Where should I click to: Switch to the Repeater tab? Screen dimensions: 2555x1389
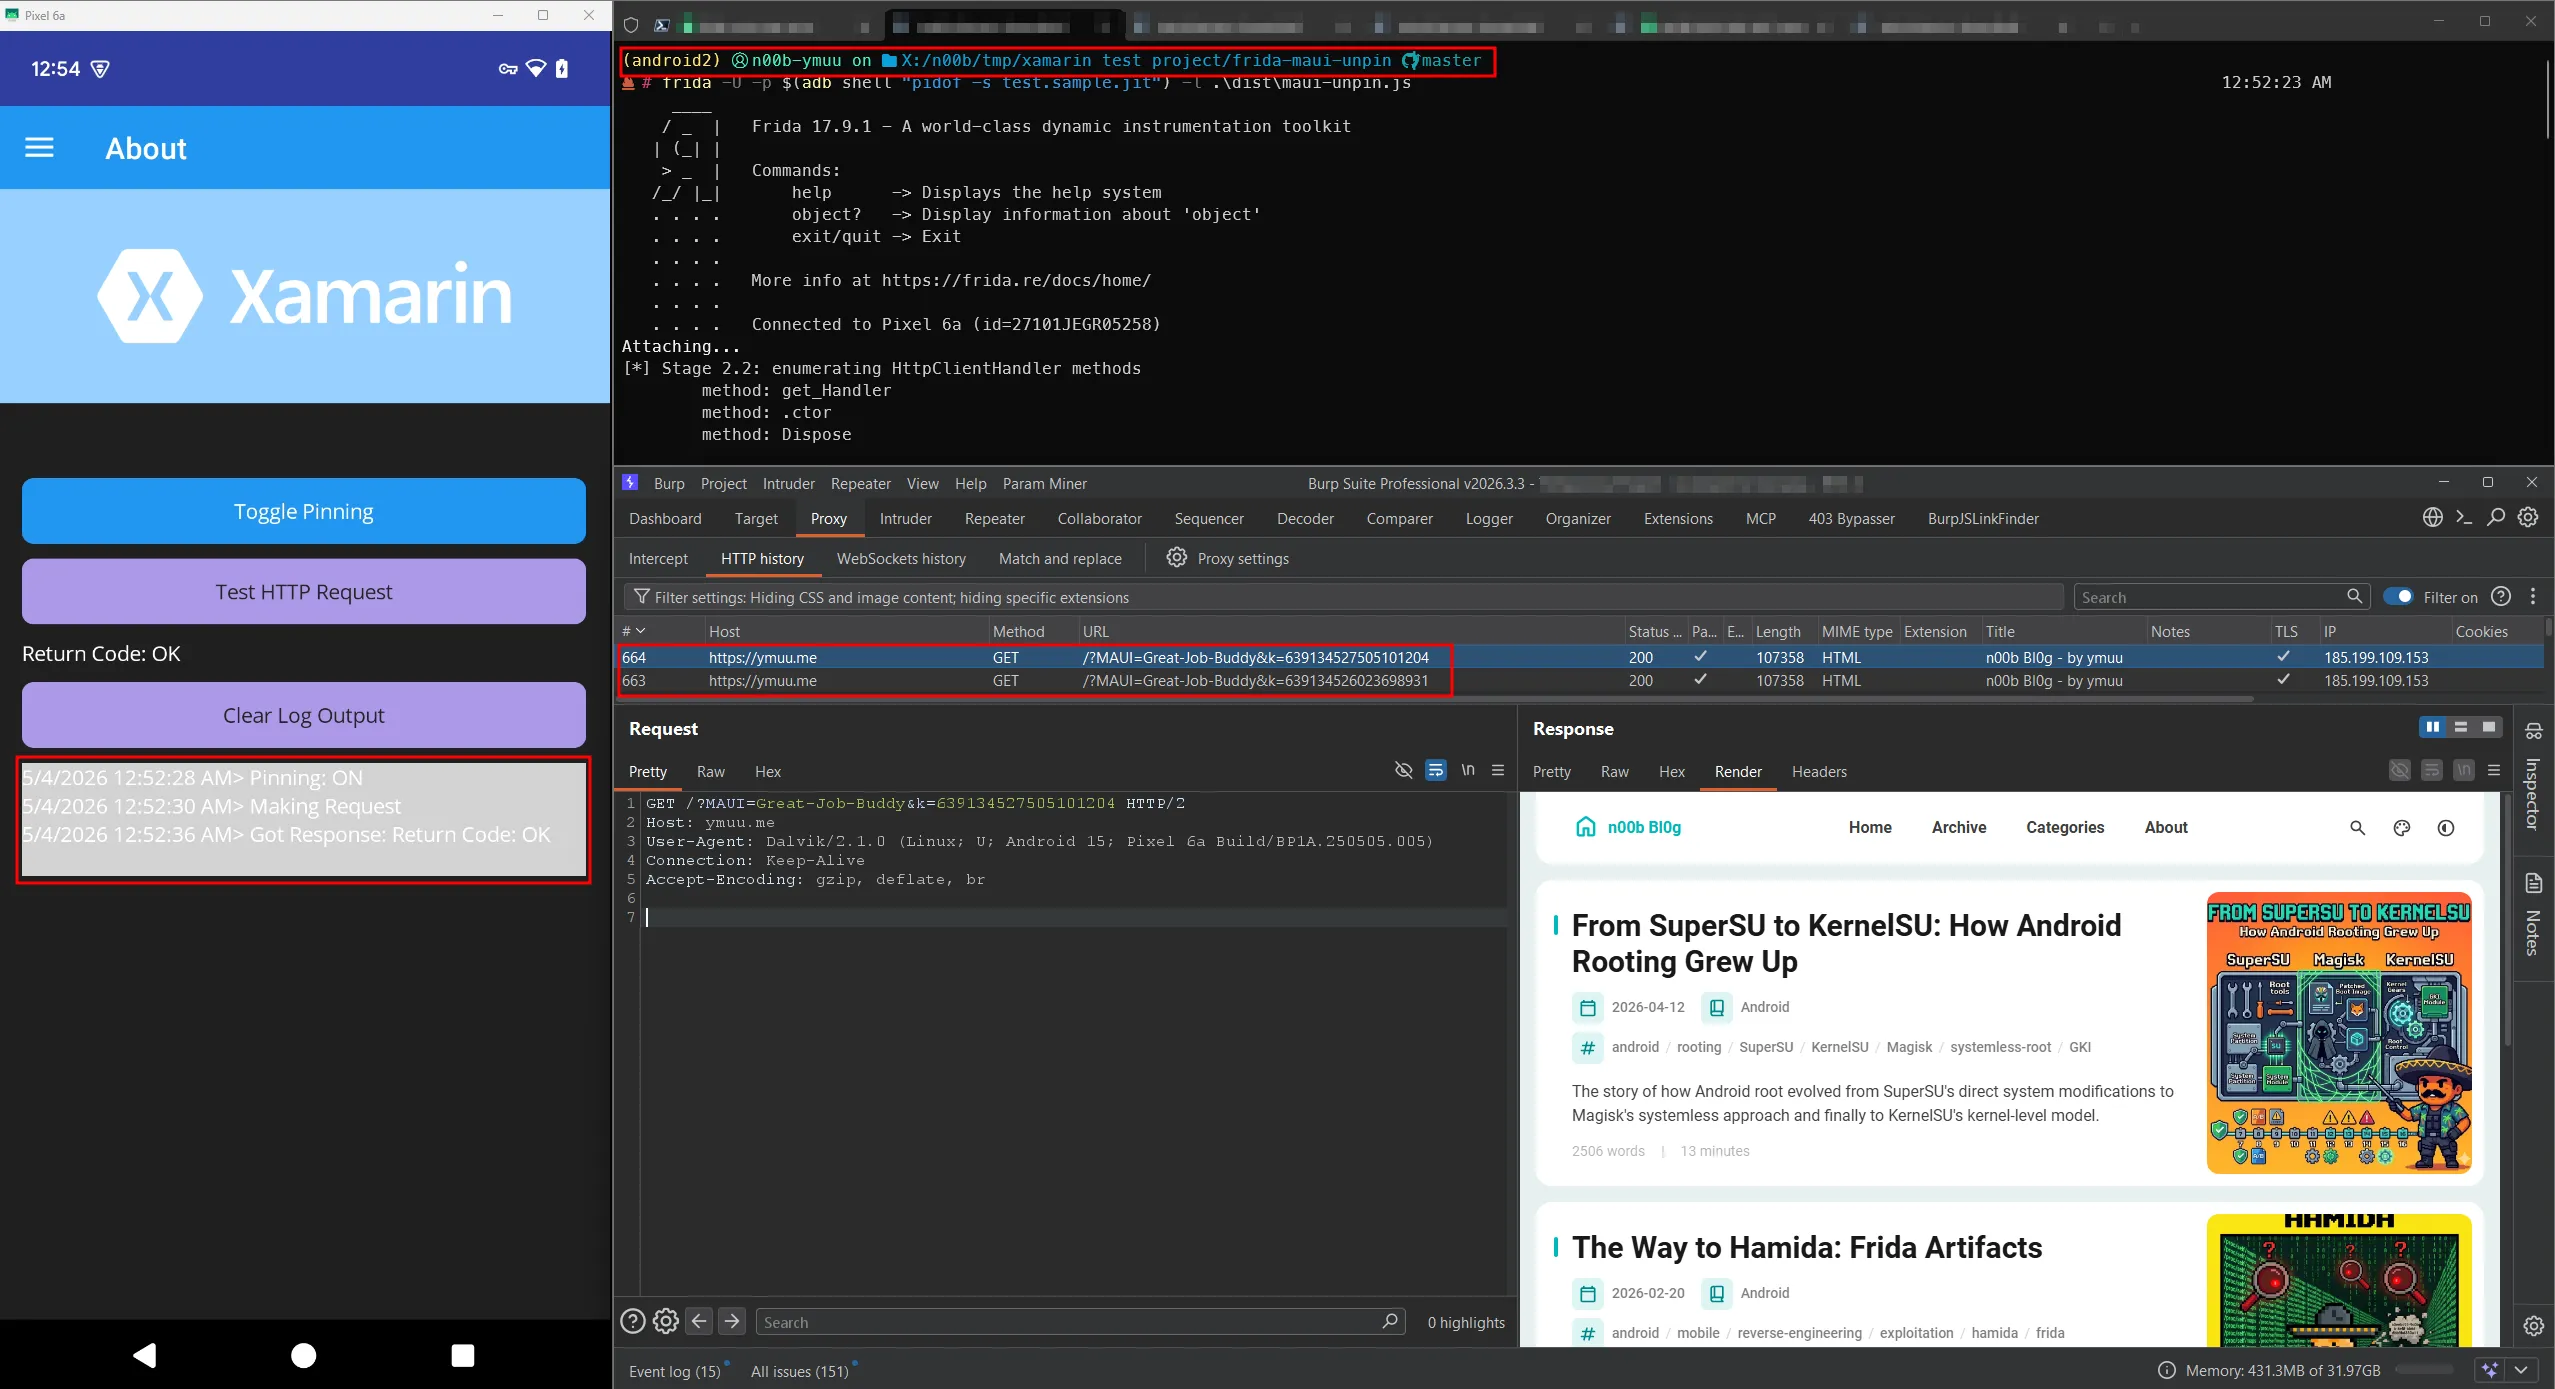point(995,518)
